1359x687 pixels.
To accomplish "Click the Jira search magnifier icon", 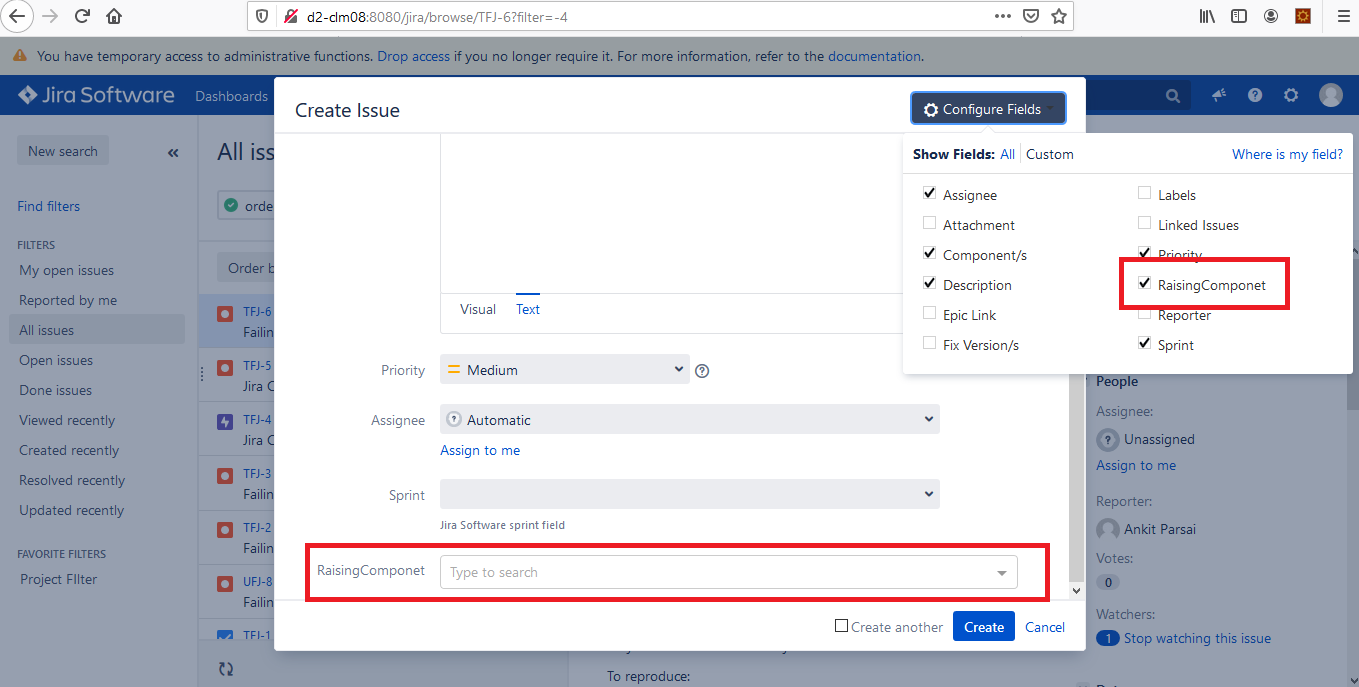I will click(1173, 96).
